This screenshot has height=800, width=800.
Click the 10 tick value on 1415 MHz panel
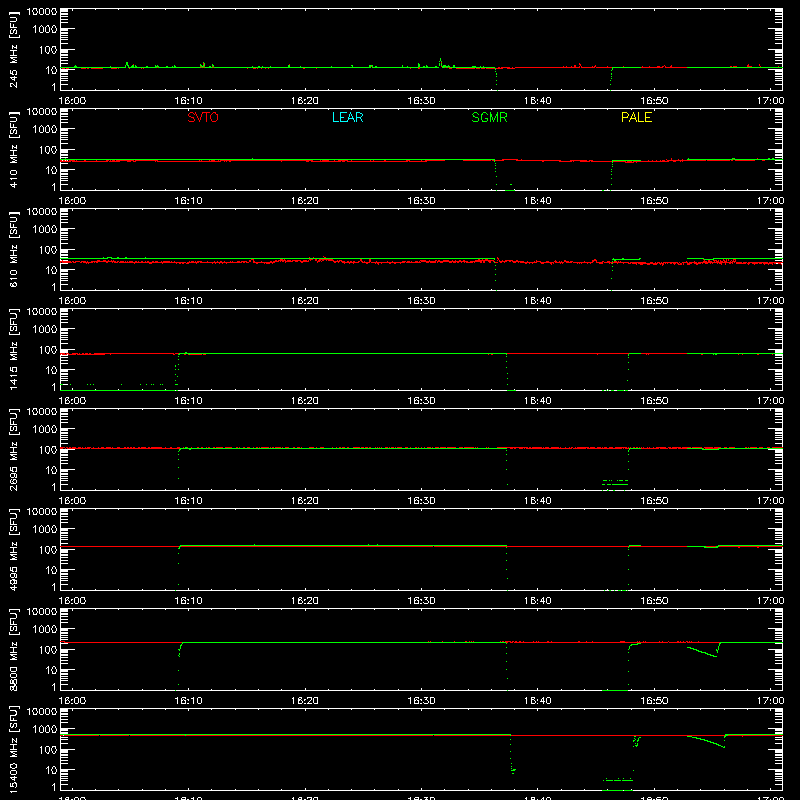[x=51, y=370]
